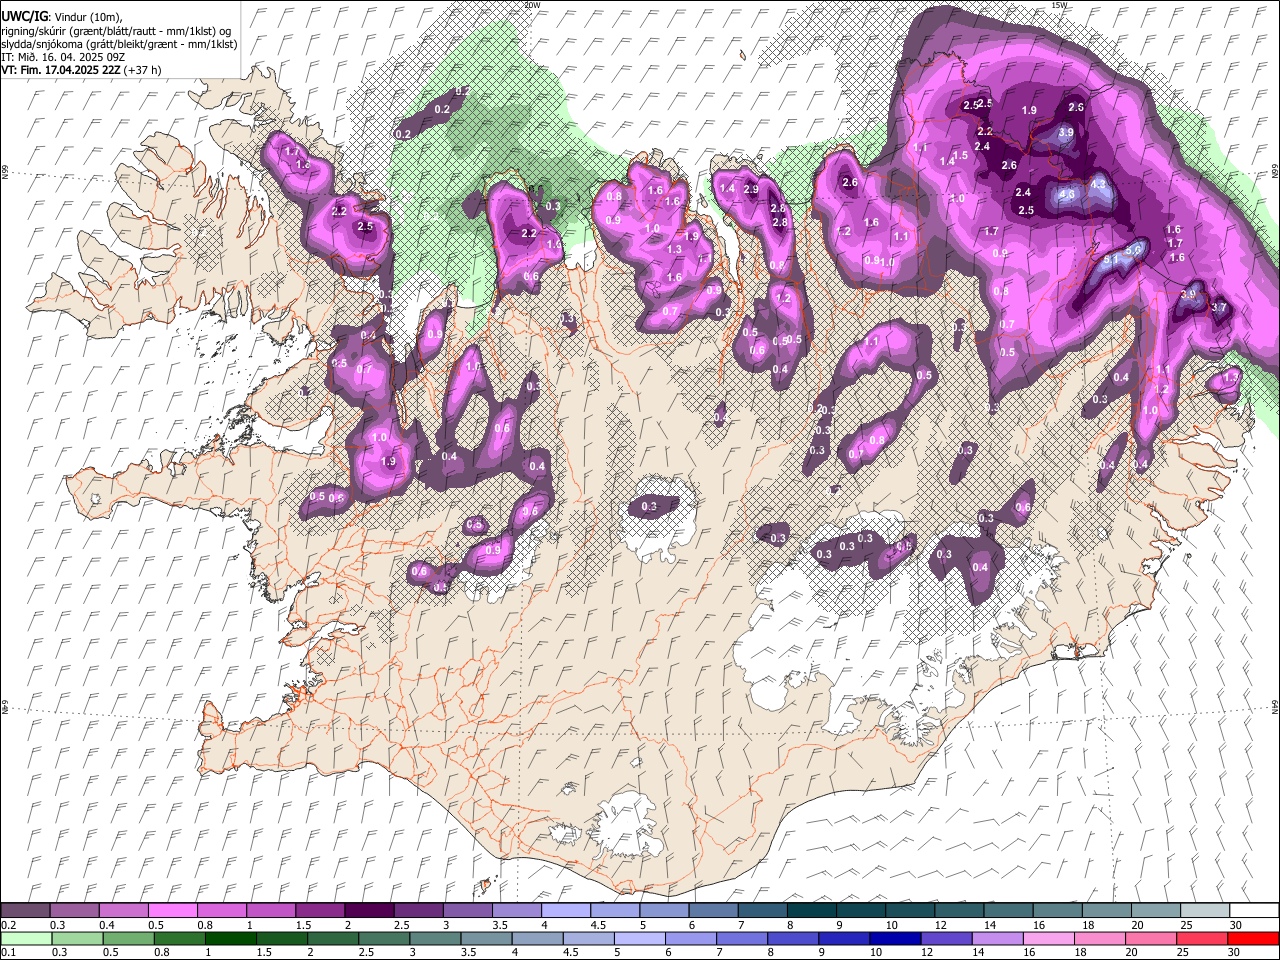The image size is (1280, 960).
Task: Click the '14' label on upper snow scale
Action: click(989, 925)
